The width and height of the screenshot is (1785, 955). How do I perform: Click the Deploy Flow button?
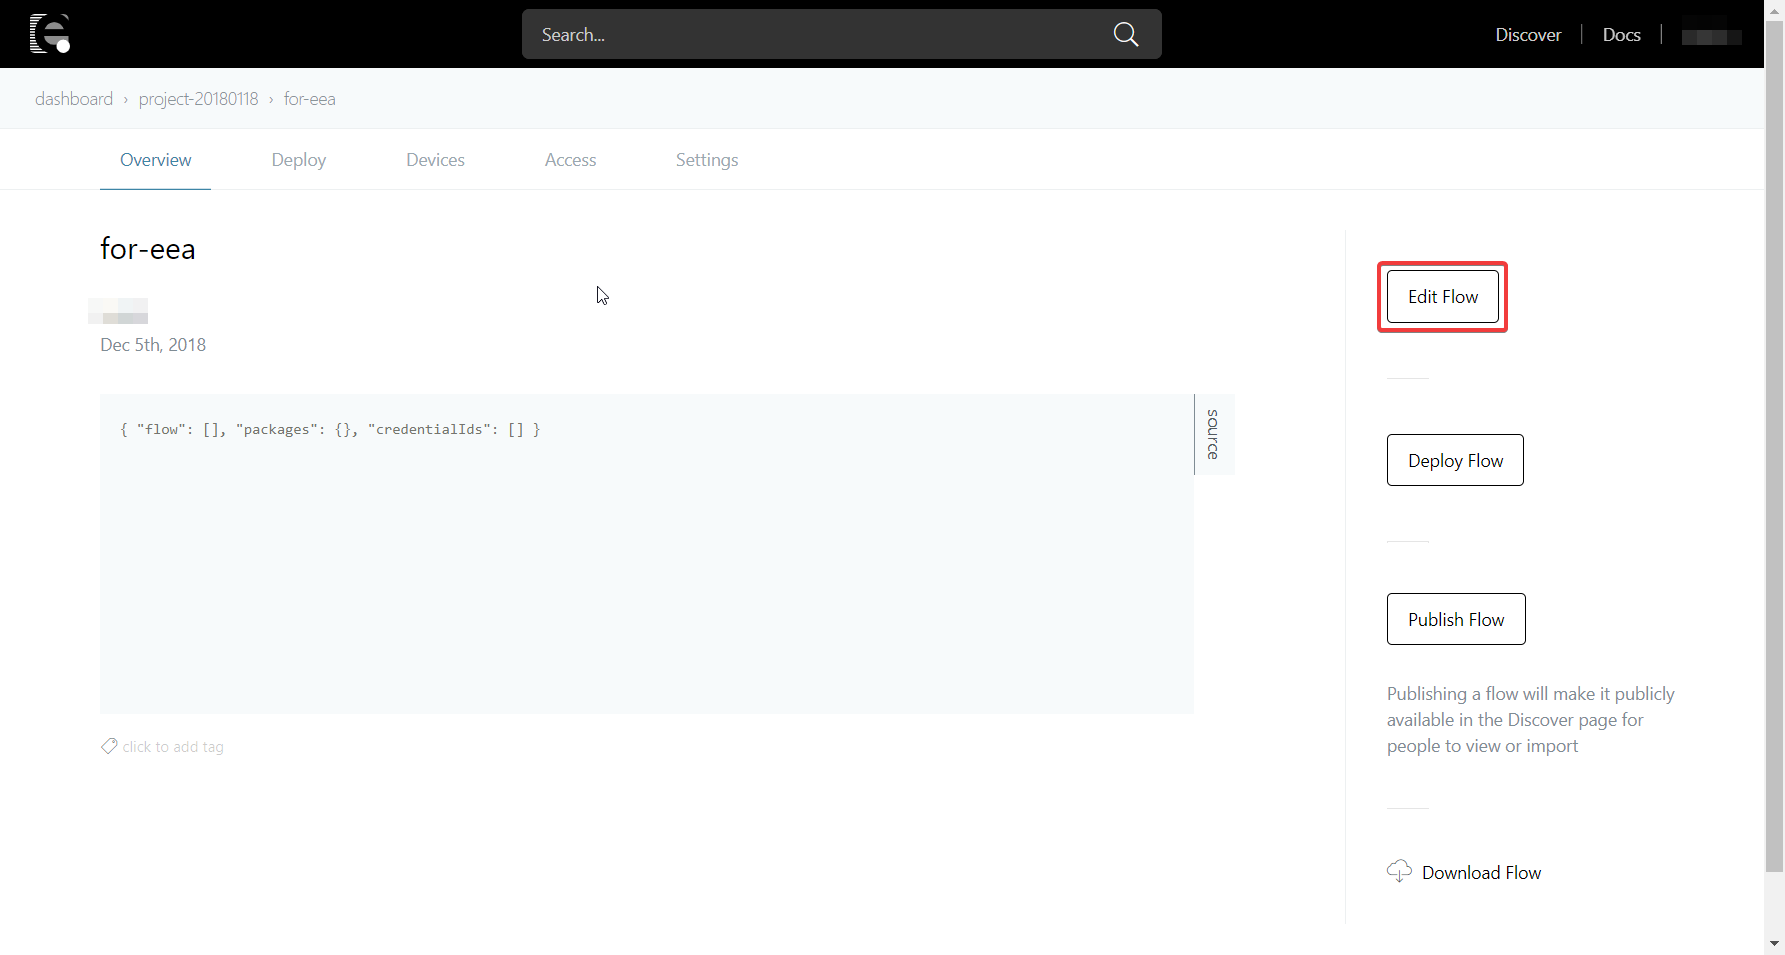[1454, 460]
